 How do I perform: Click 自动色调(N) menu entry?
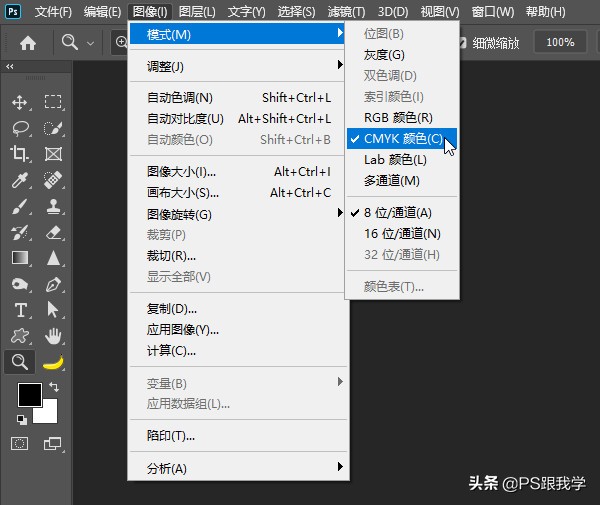click(x=237, y=98)
